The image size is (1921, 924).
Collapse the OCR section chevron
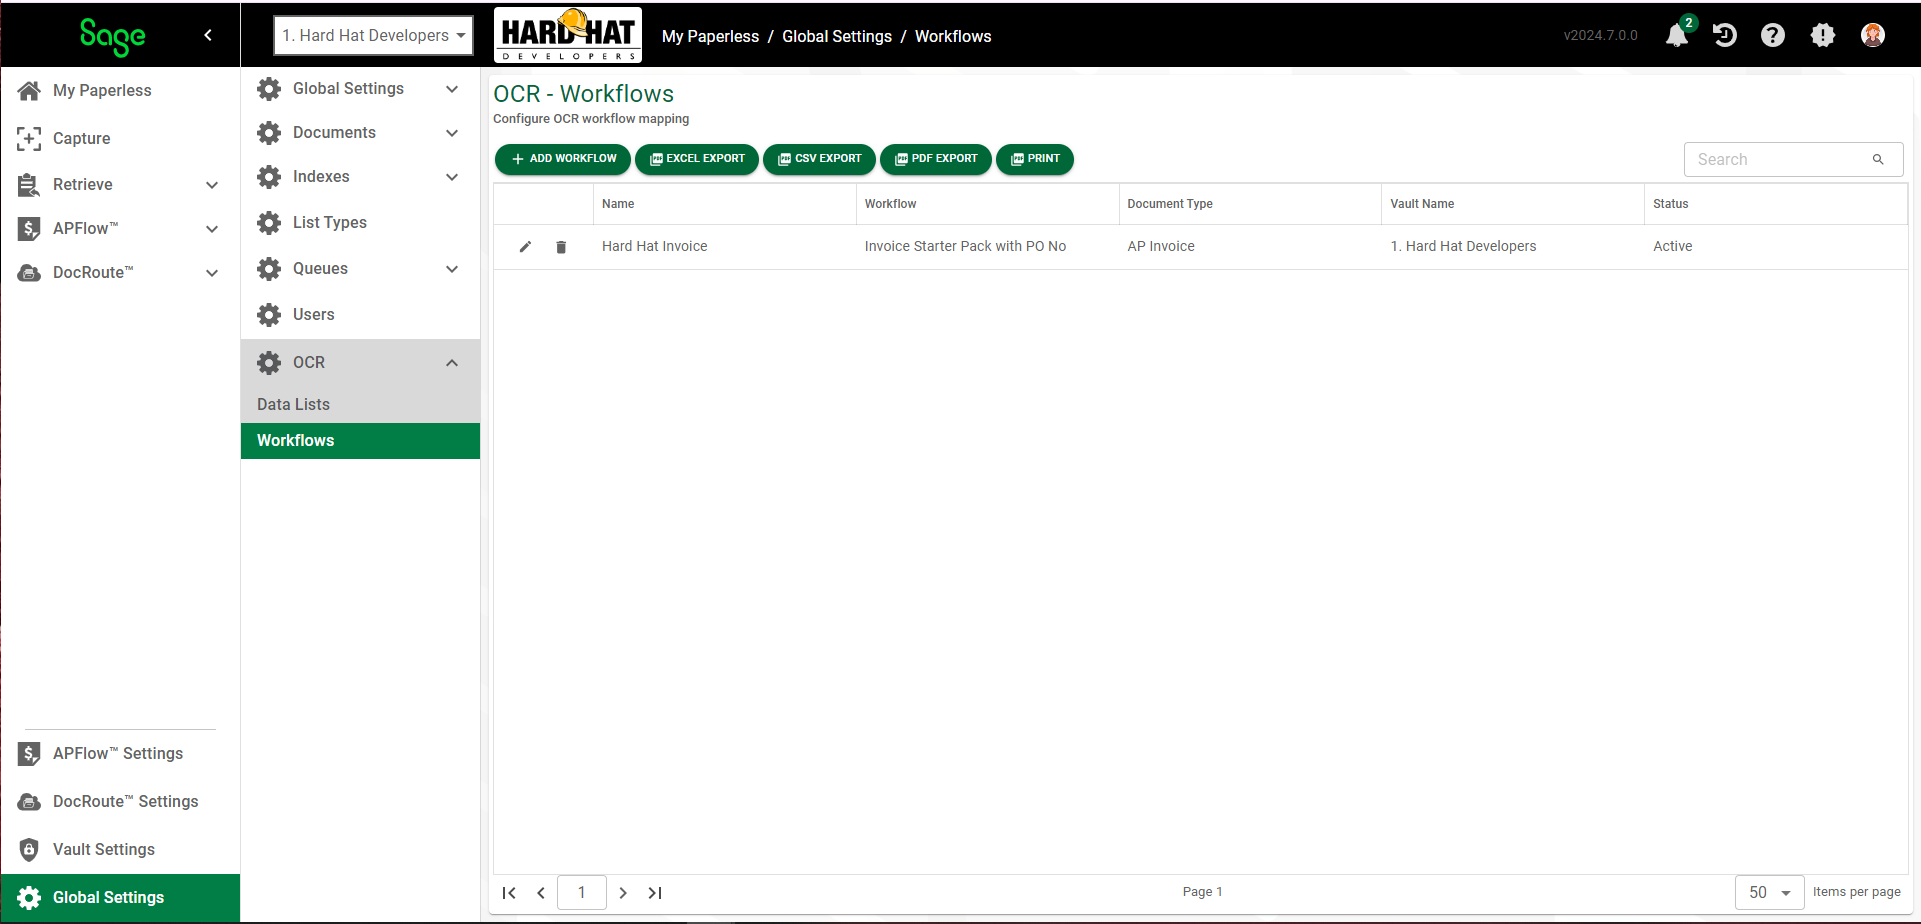[x=452, y=363]
